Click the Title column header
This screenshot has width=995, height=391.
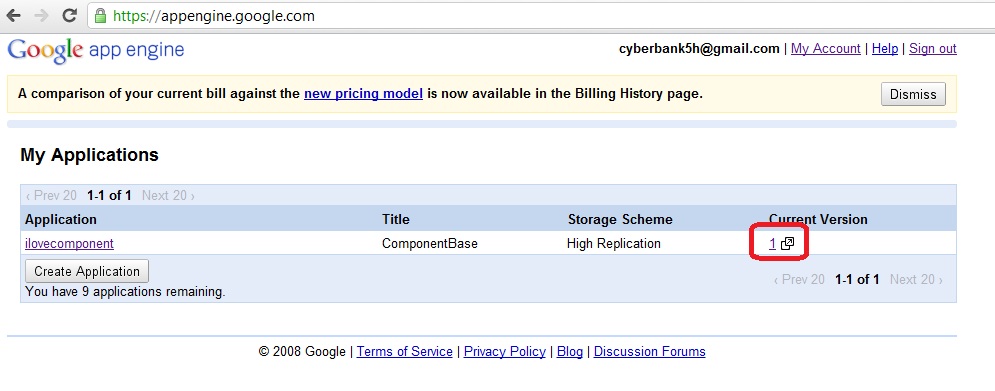[x=396, y=220]
